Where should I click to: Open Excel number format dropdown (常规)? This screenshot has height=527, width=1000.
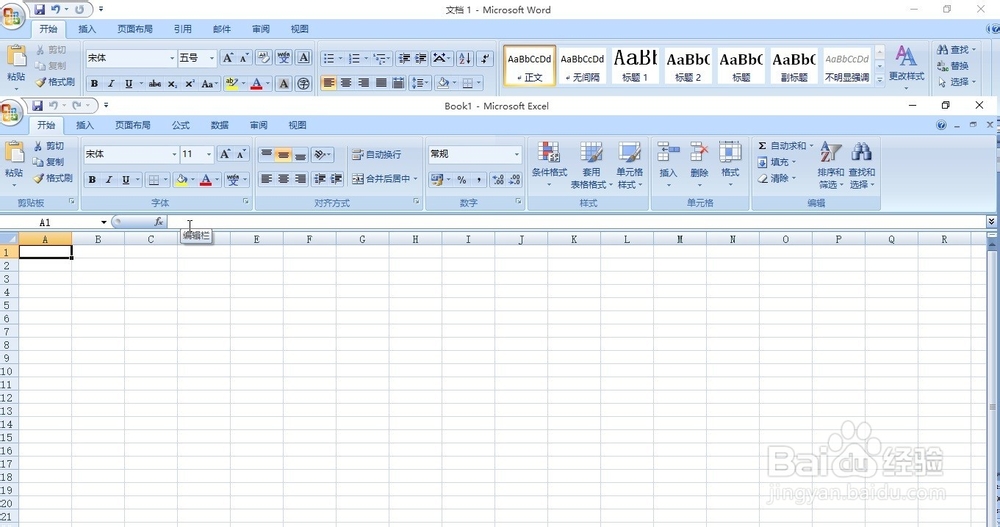(517, 154)
